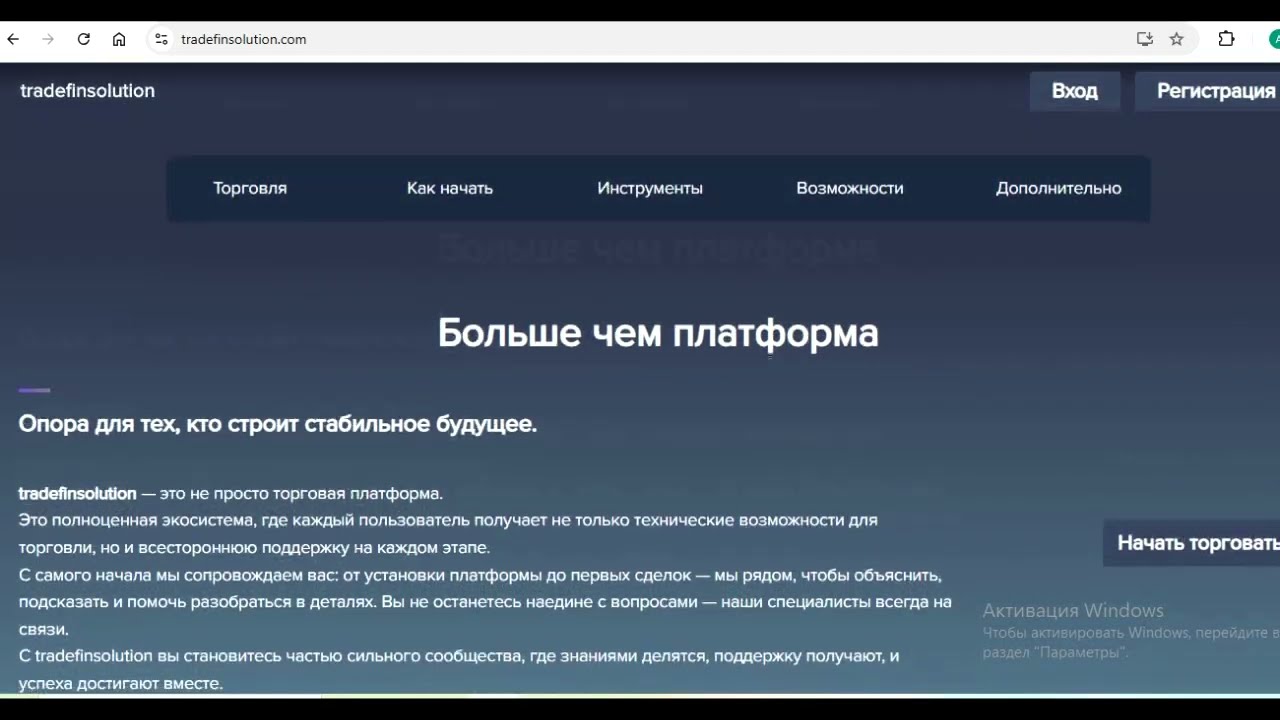Viewport: 1280px width, 720px height.
Task: Click the browser forward arrow
Action: [48, 39]
